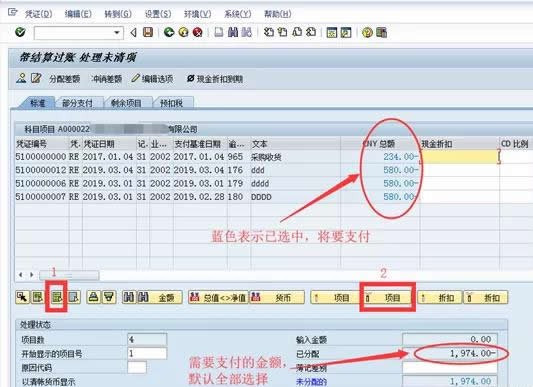Click the Customize Local Layout icon
Viewport: 533px width, 387px height.
(381, 33)
